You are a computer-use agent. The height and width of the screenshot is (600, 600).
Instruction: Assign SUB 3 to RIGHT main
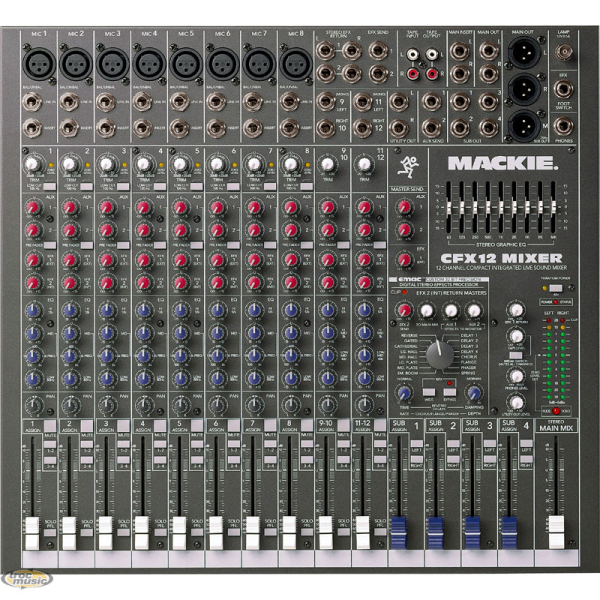tap(490, 459)
